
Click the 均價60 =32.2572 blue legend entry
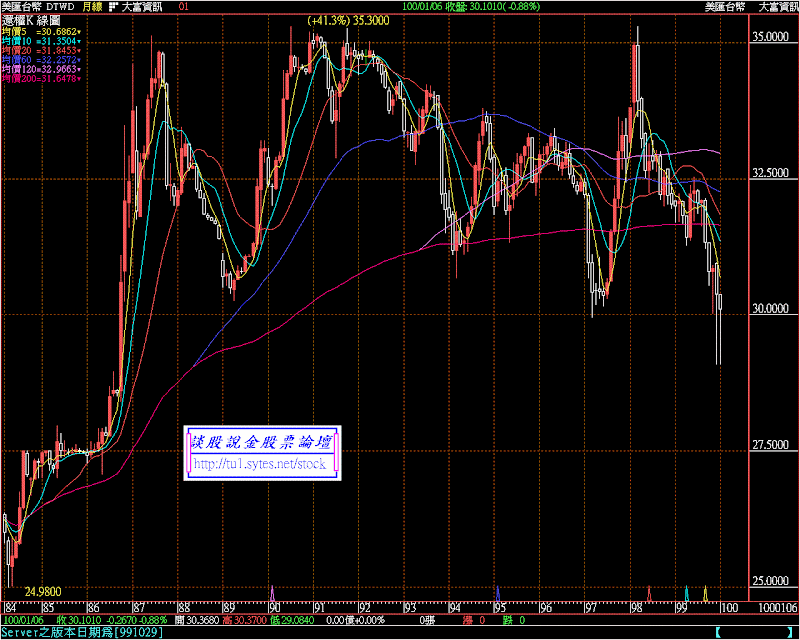39,60
